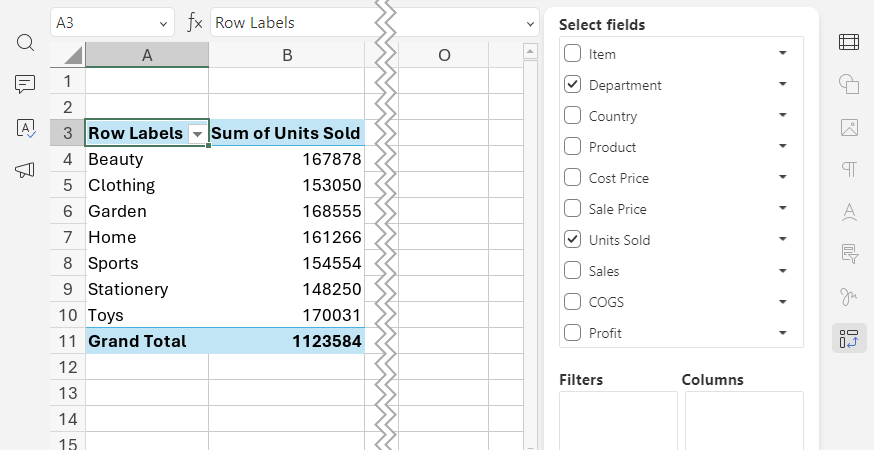Open Shape settings icon in right sidebar
874x450 pixels.
pos(849,85)
